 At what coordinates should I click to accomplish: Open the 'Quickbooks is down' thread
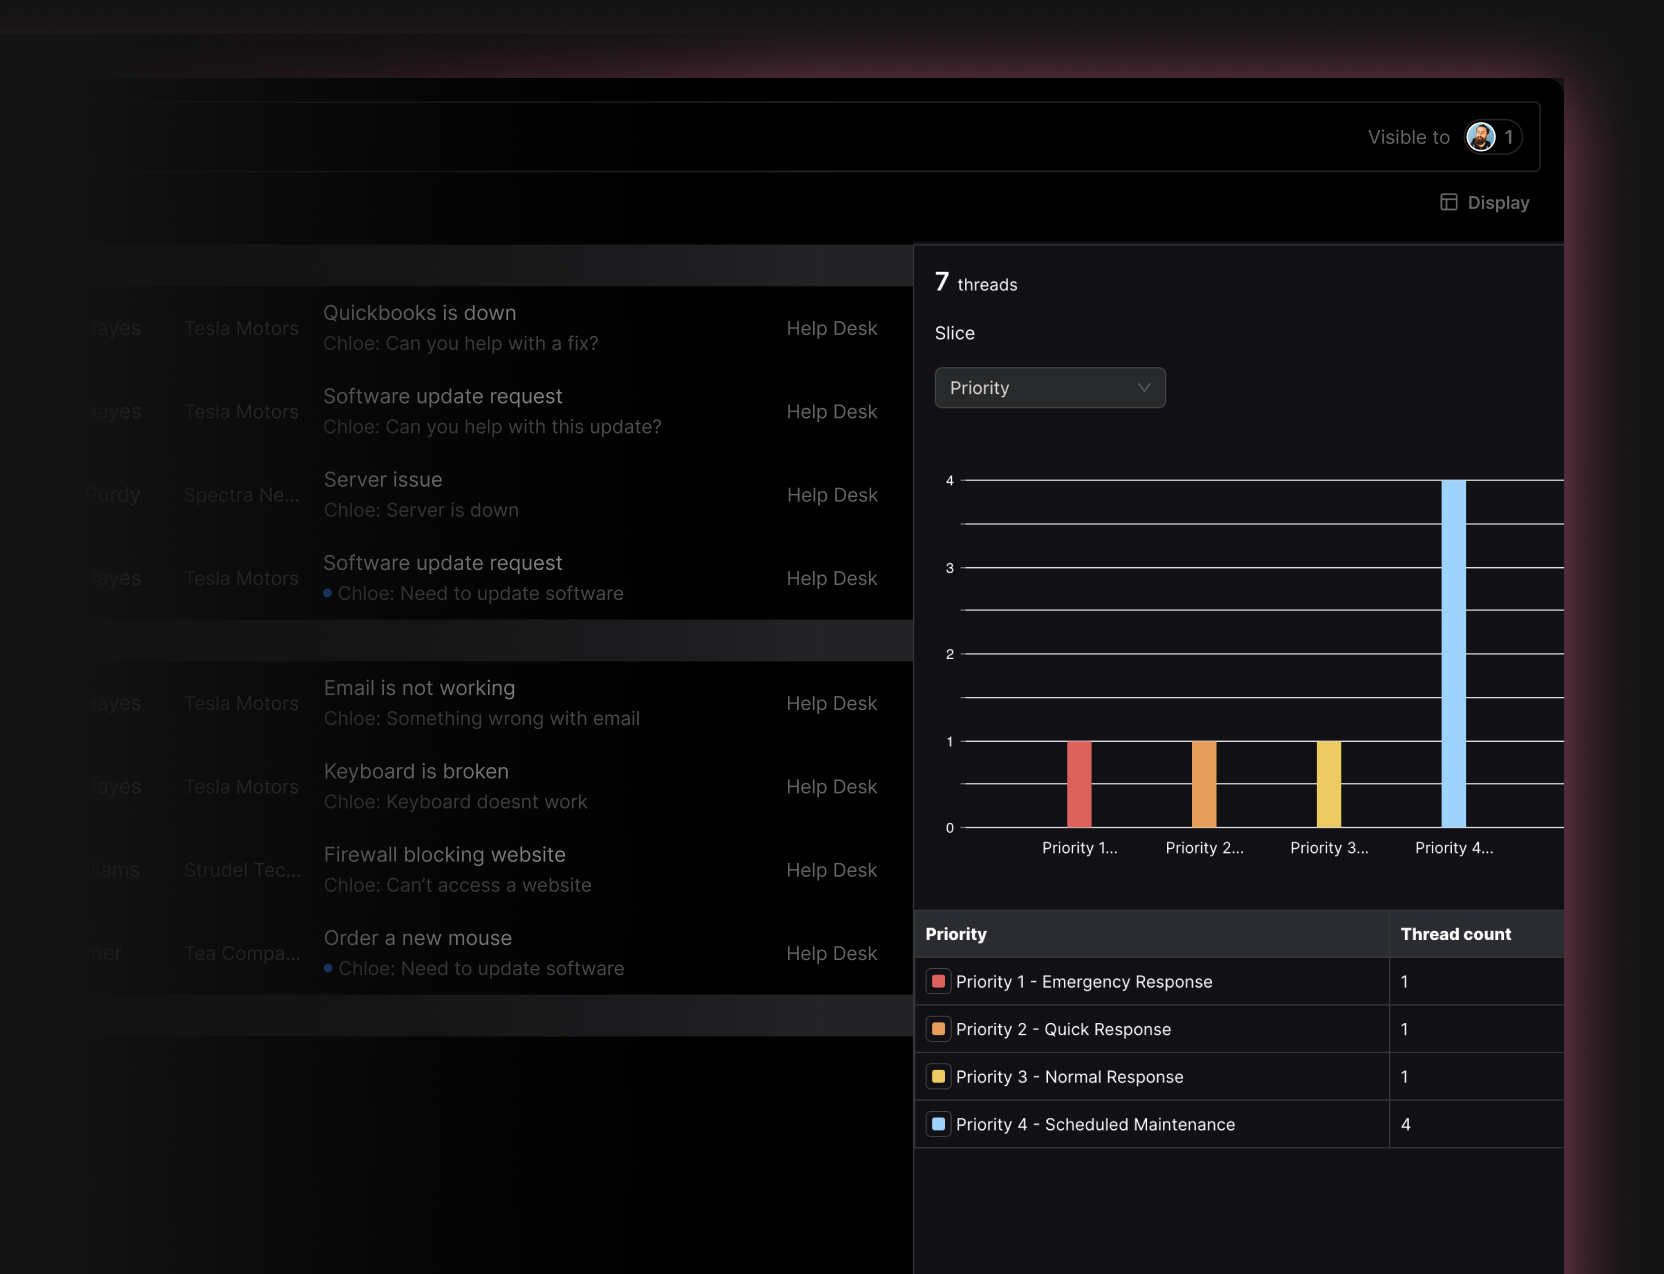[x=420, y=313]
